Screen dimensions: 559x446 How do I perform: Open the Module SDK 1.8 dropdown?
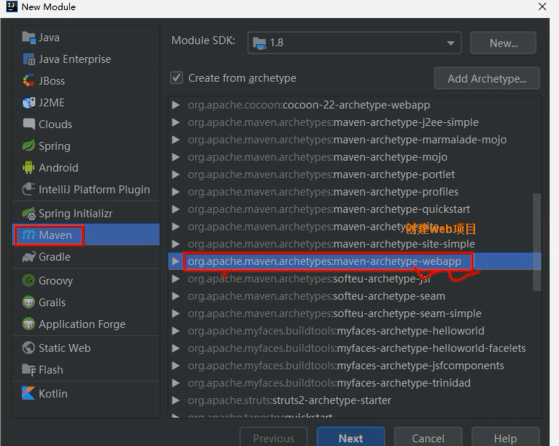tap(354, 43)
